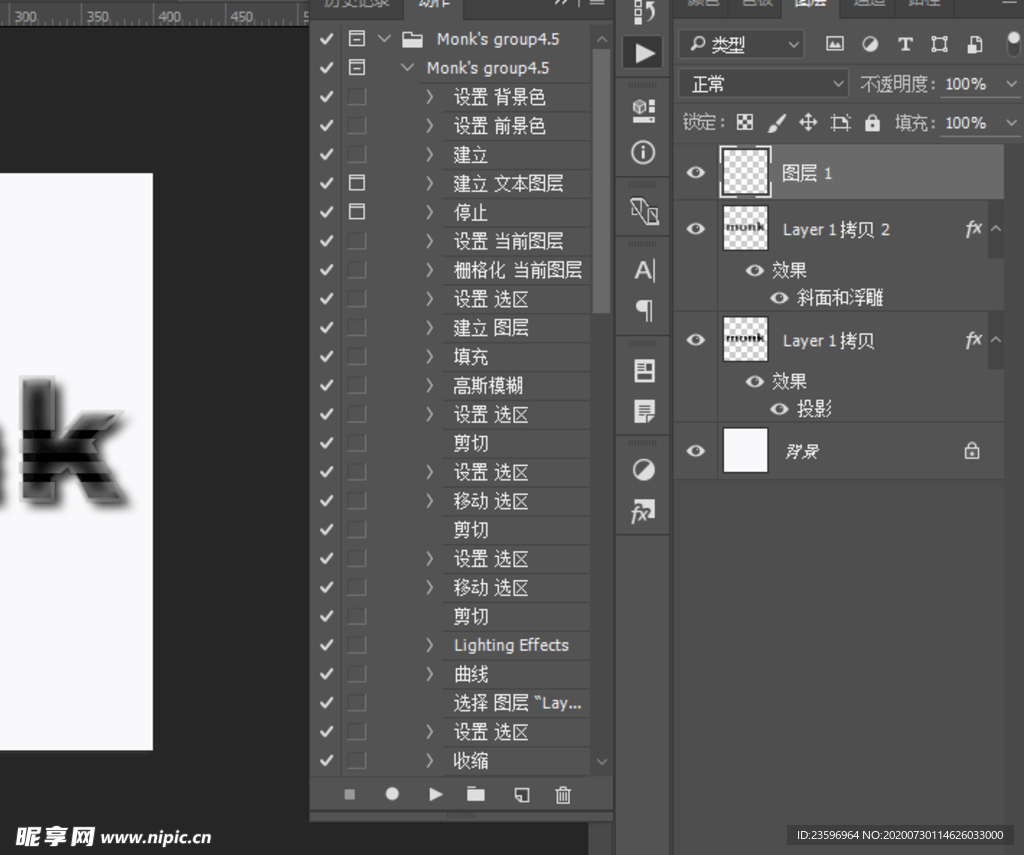Select the Layer 1 拷贝 thumbnail
Screen dimensions: 1024x855
(745, 340)
